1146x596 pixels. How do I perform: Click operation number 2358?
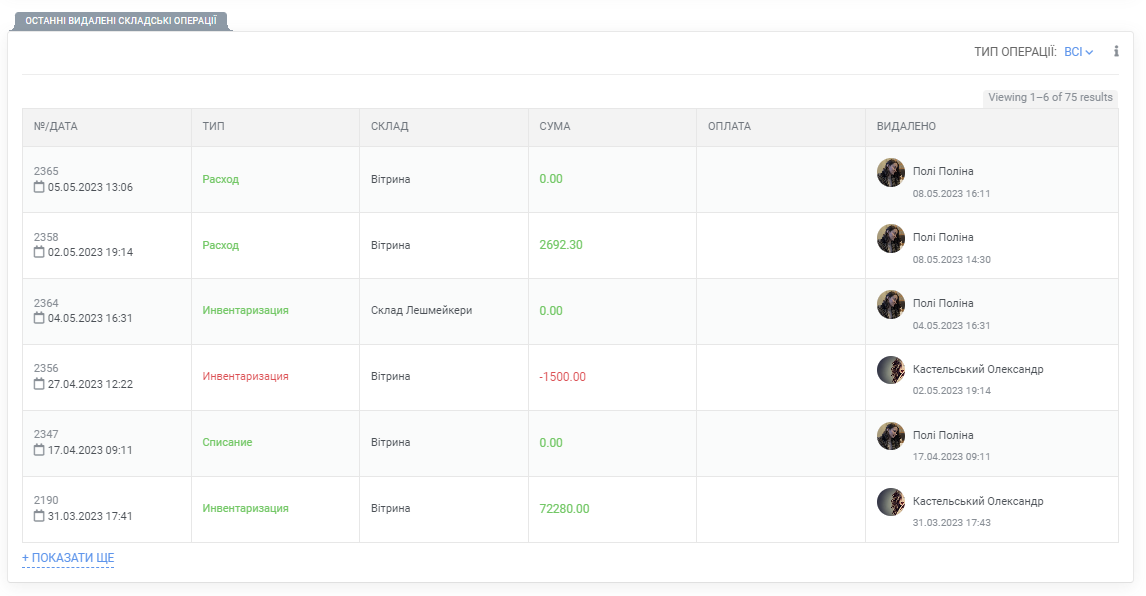[x=46, y=237]
